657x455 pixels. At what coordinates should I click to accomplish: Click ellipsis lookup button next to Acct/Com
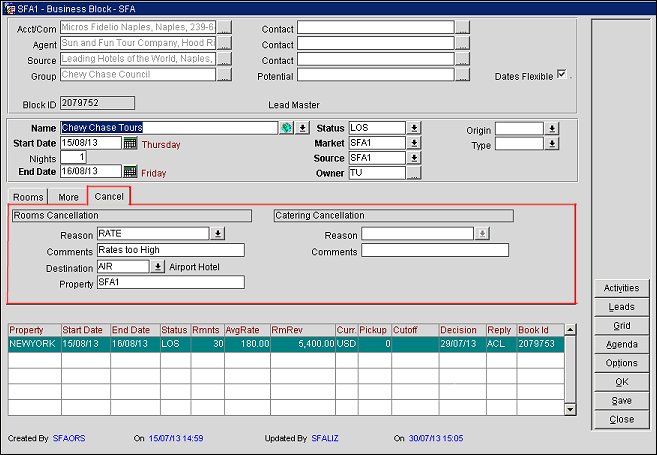[x=223, y=28]
